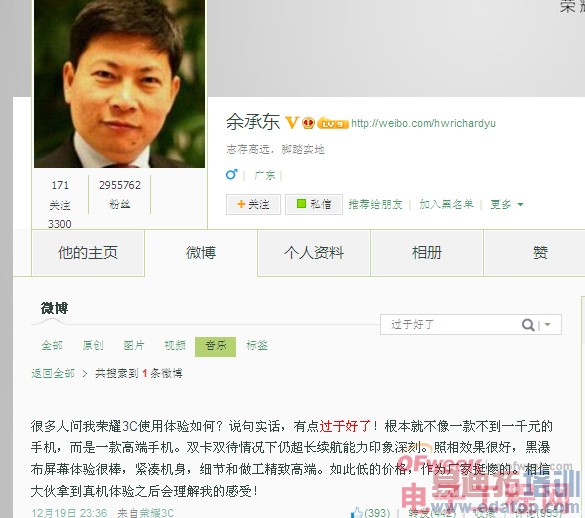Click the 余承东 profile photo
This screenshot has height=518, width=585.
(x=119, y=84)
